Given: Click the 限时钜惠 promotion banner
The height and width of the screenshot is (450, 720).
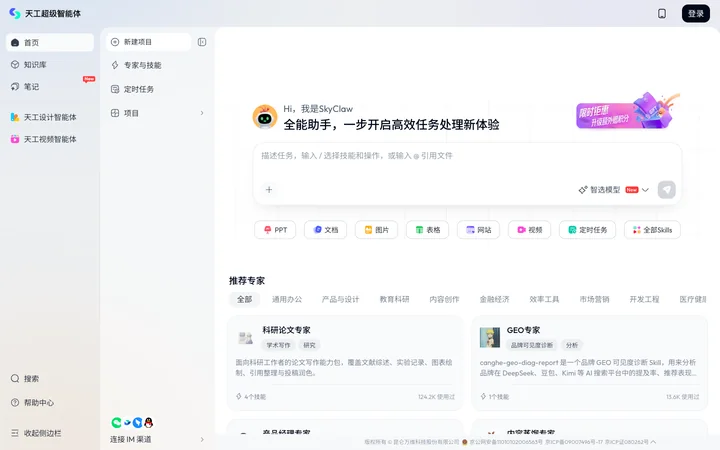Looking at the screenshot, I should pos(628,111).
